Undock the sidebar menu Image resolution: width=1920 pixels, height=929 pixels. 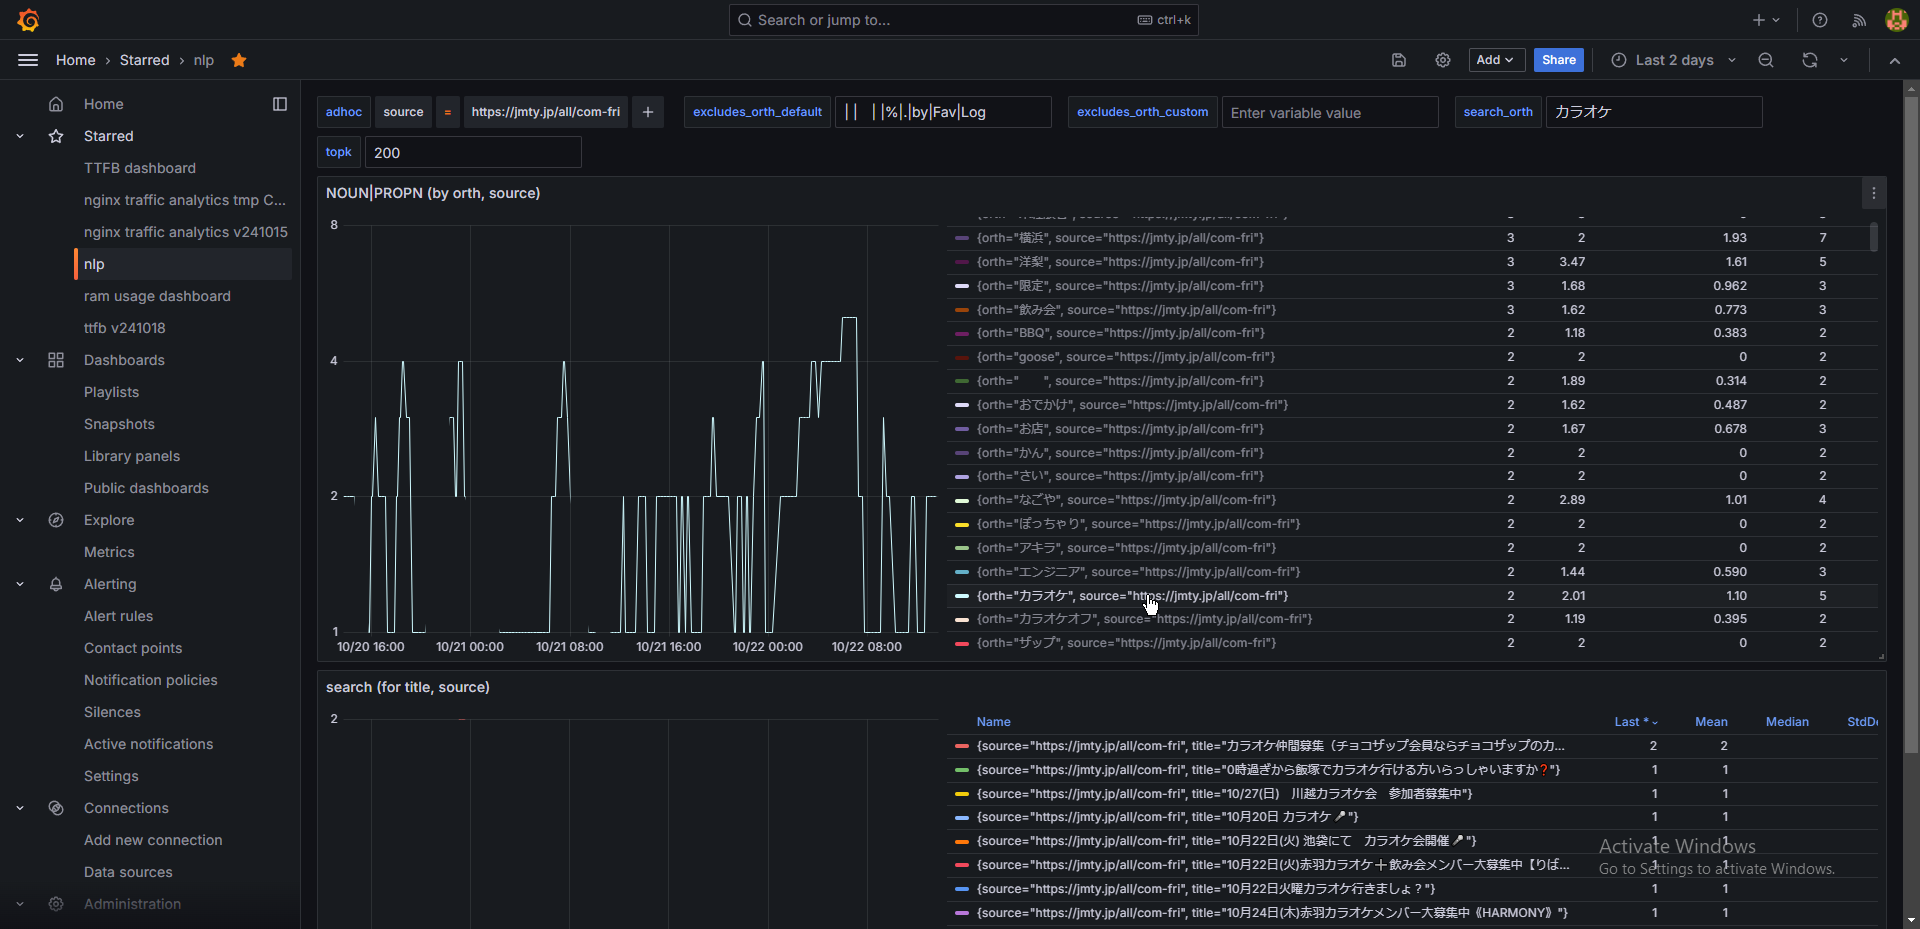280,104
